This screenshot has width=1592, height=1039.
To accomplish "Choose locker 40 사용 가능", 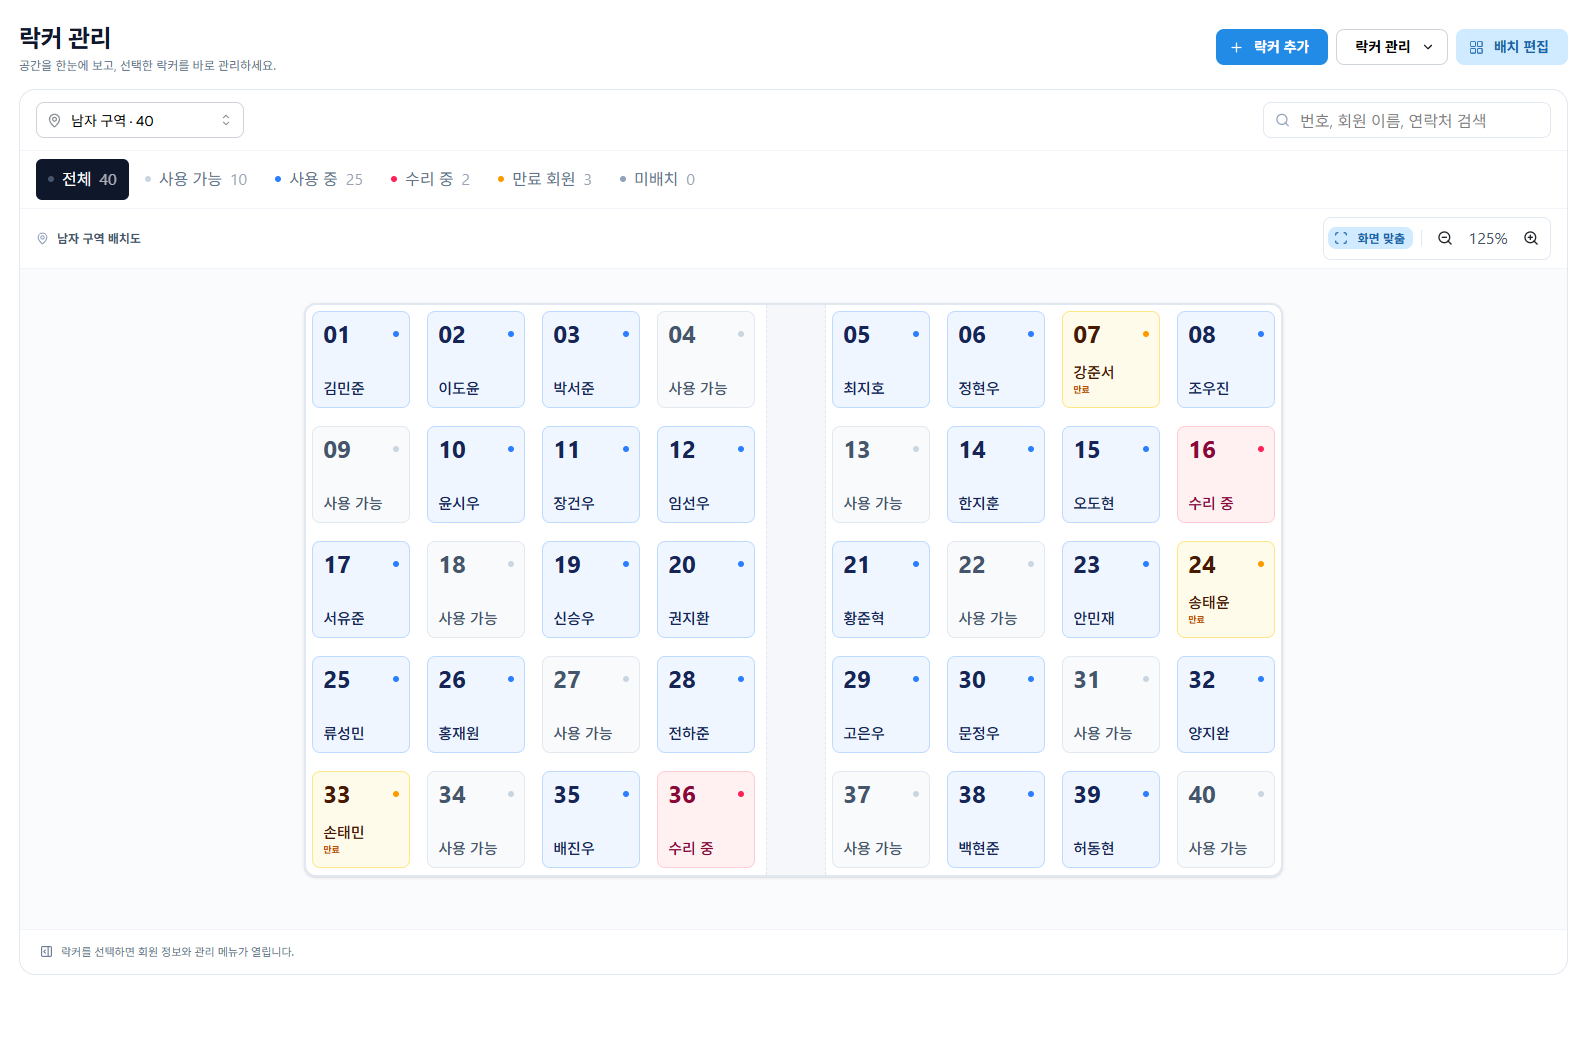I will (1226, 820).
